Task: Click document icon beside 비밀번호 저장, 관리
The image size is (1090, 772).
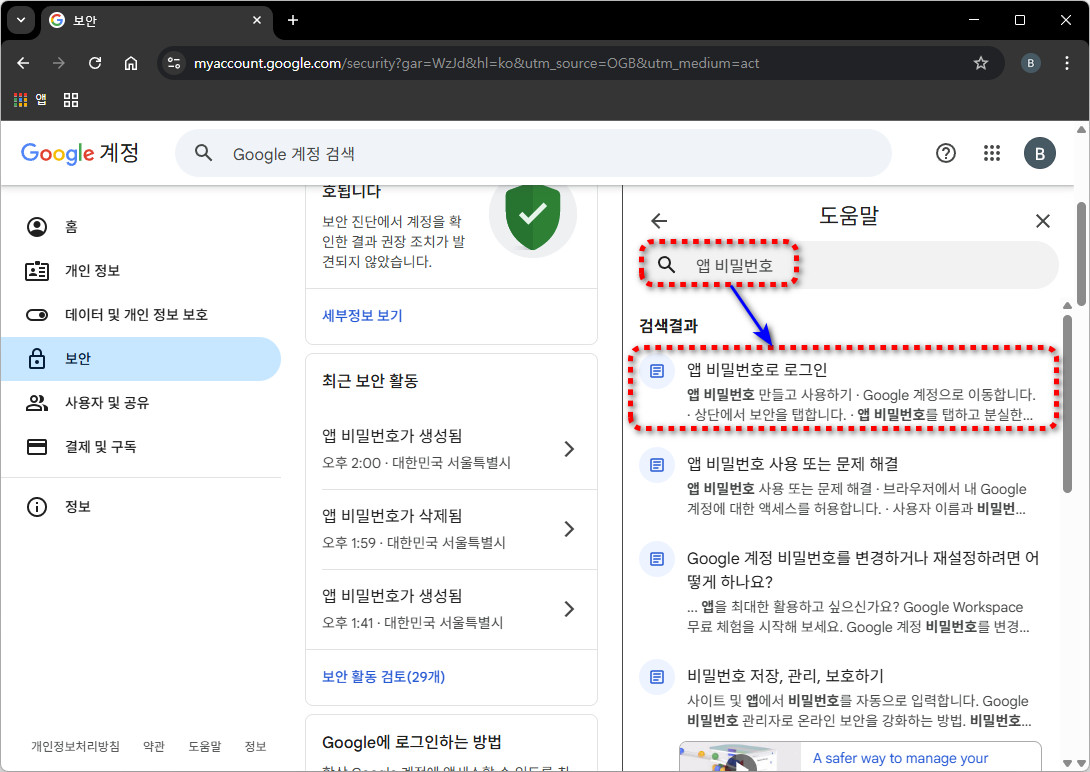Action: (x=656, y=676)
